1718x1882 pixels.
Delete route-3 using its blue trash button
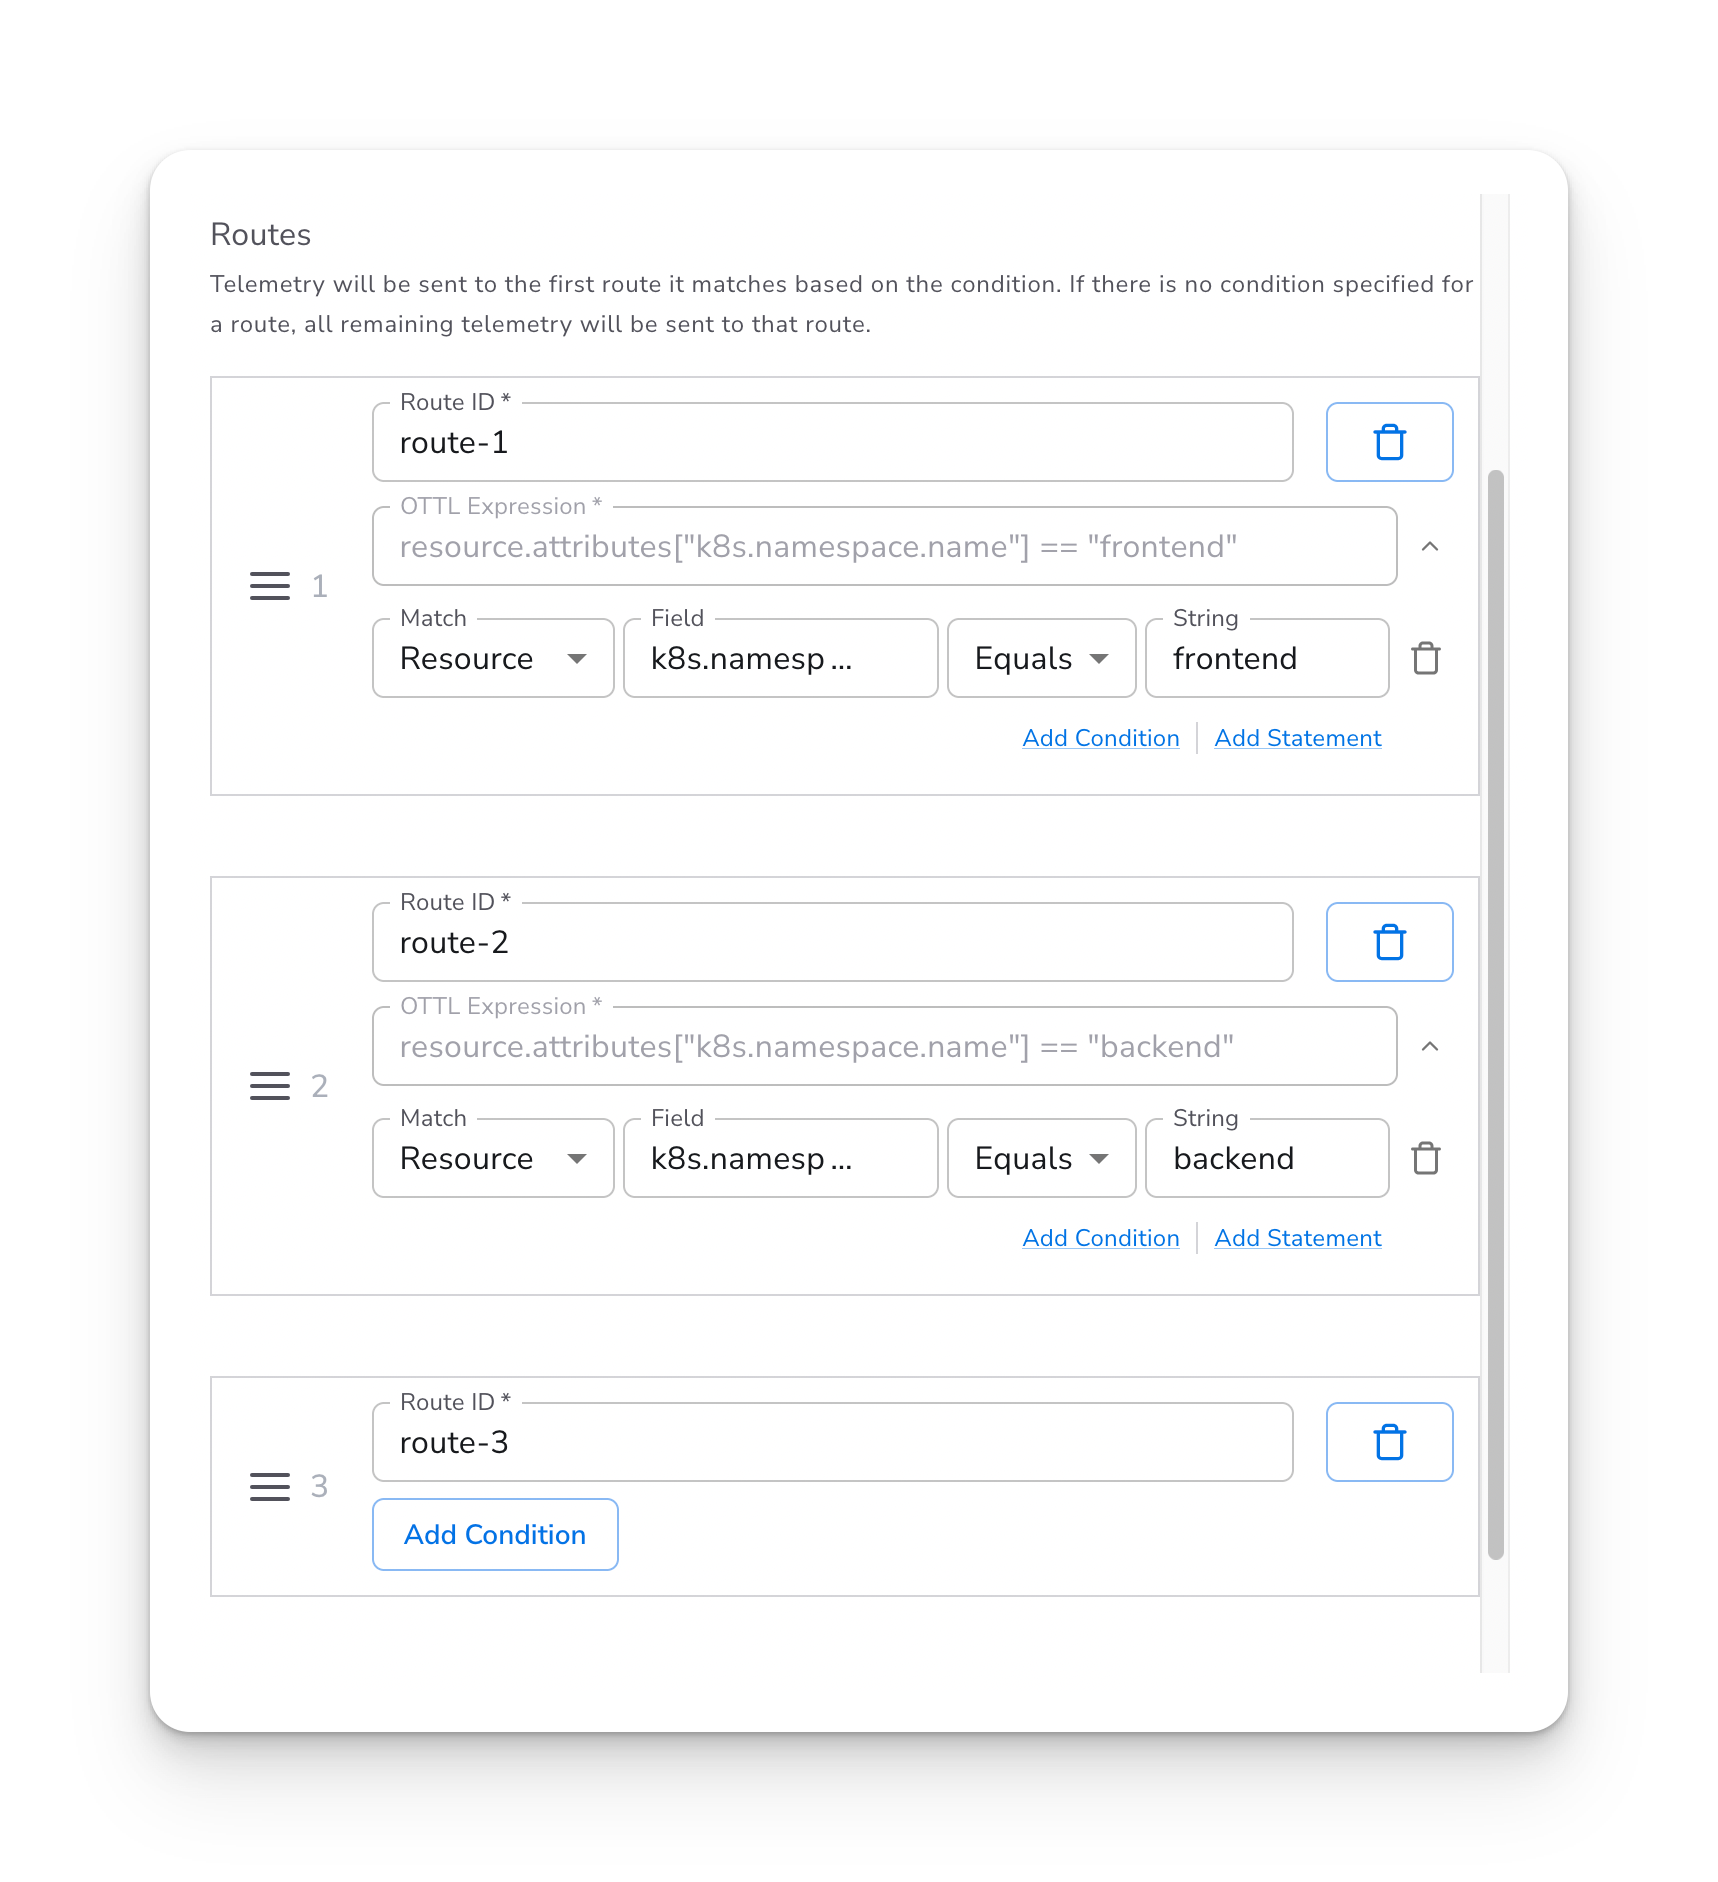tap(1388, 1442)
